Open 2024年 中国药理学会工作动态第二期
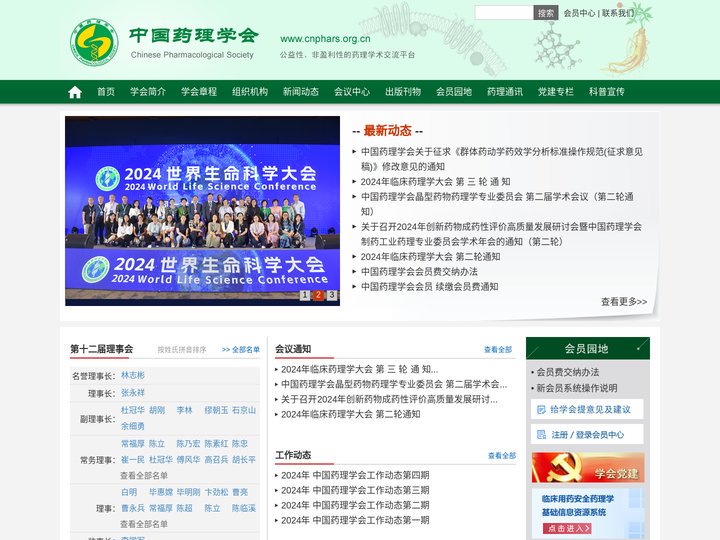 click(x=355, y=505)
